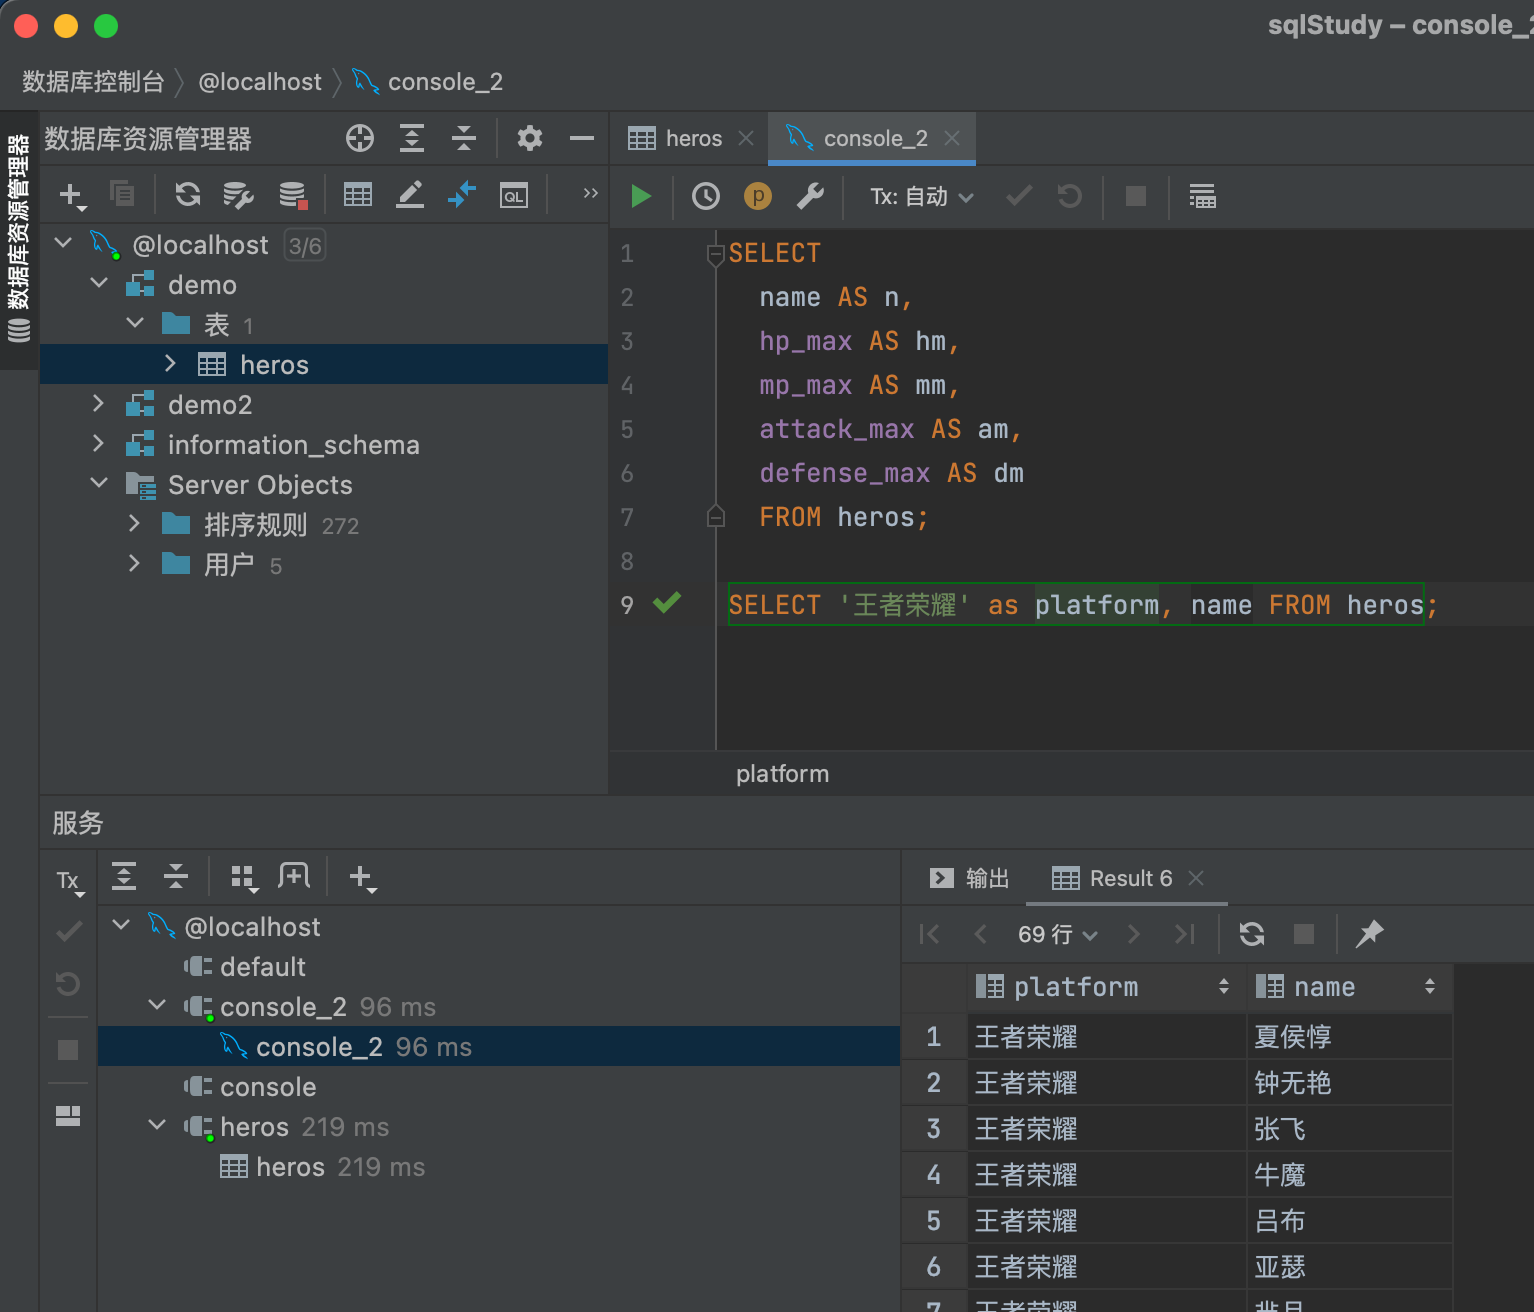
Task: Click the blue jump to query console arrows
Action: pos(461,194)
